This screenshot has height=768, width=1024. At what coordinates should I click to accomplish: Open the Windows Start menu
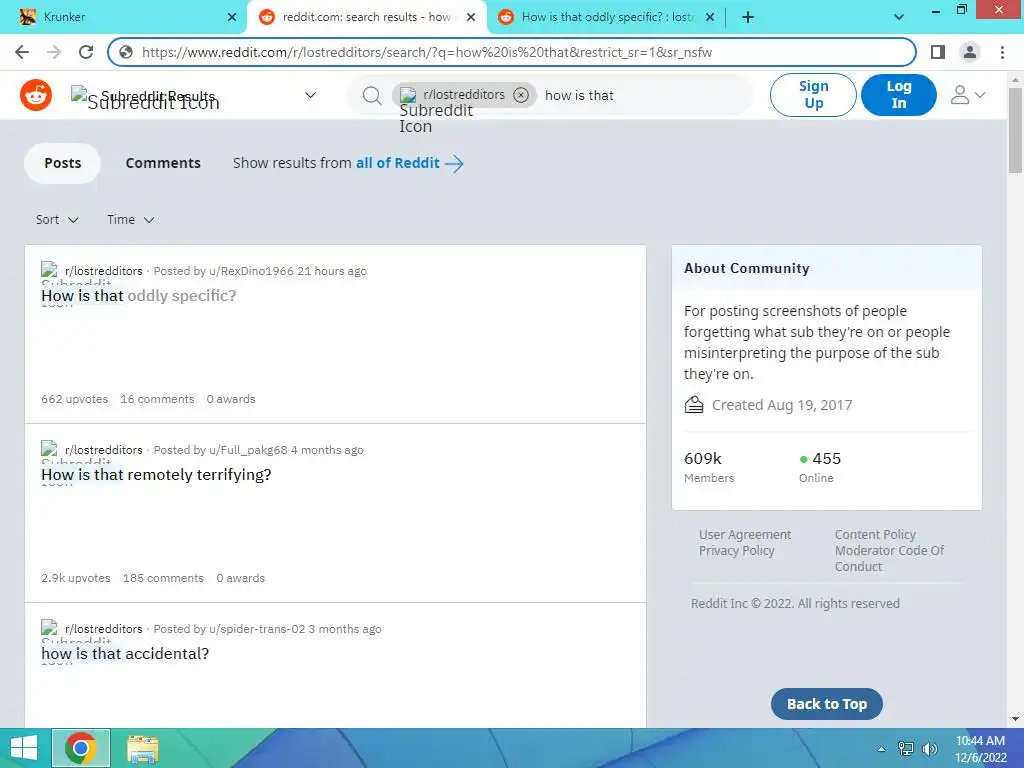coord(24,748)
